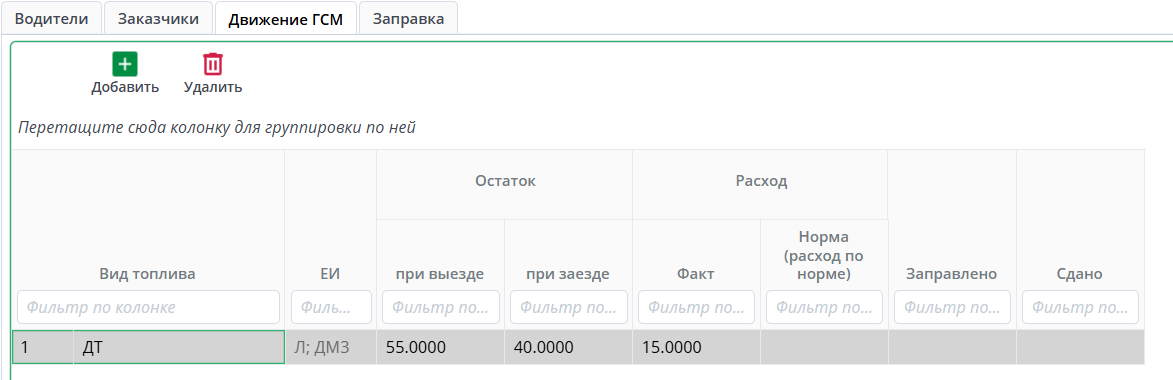Click the Остаток group header
1173x380 pixels.
click(x=505, y=181)
